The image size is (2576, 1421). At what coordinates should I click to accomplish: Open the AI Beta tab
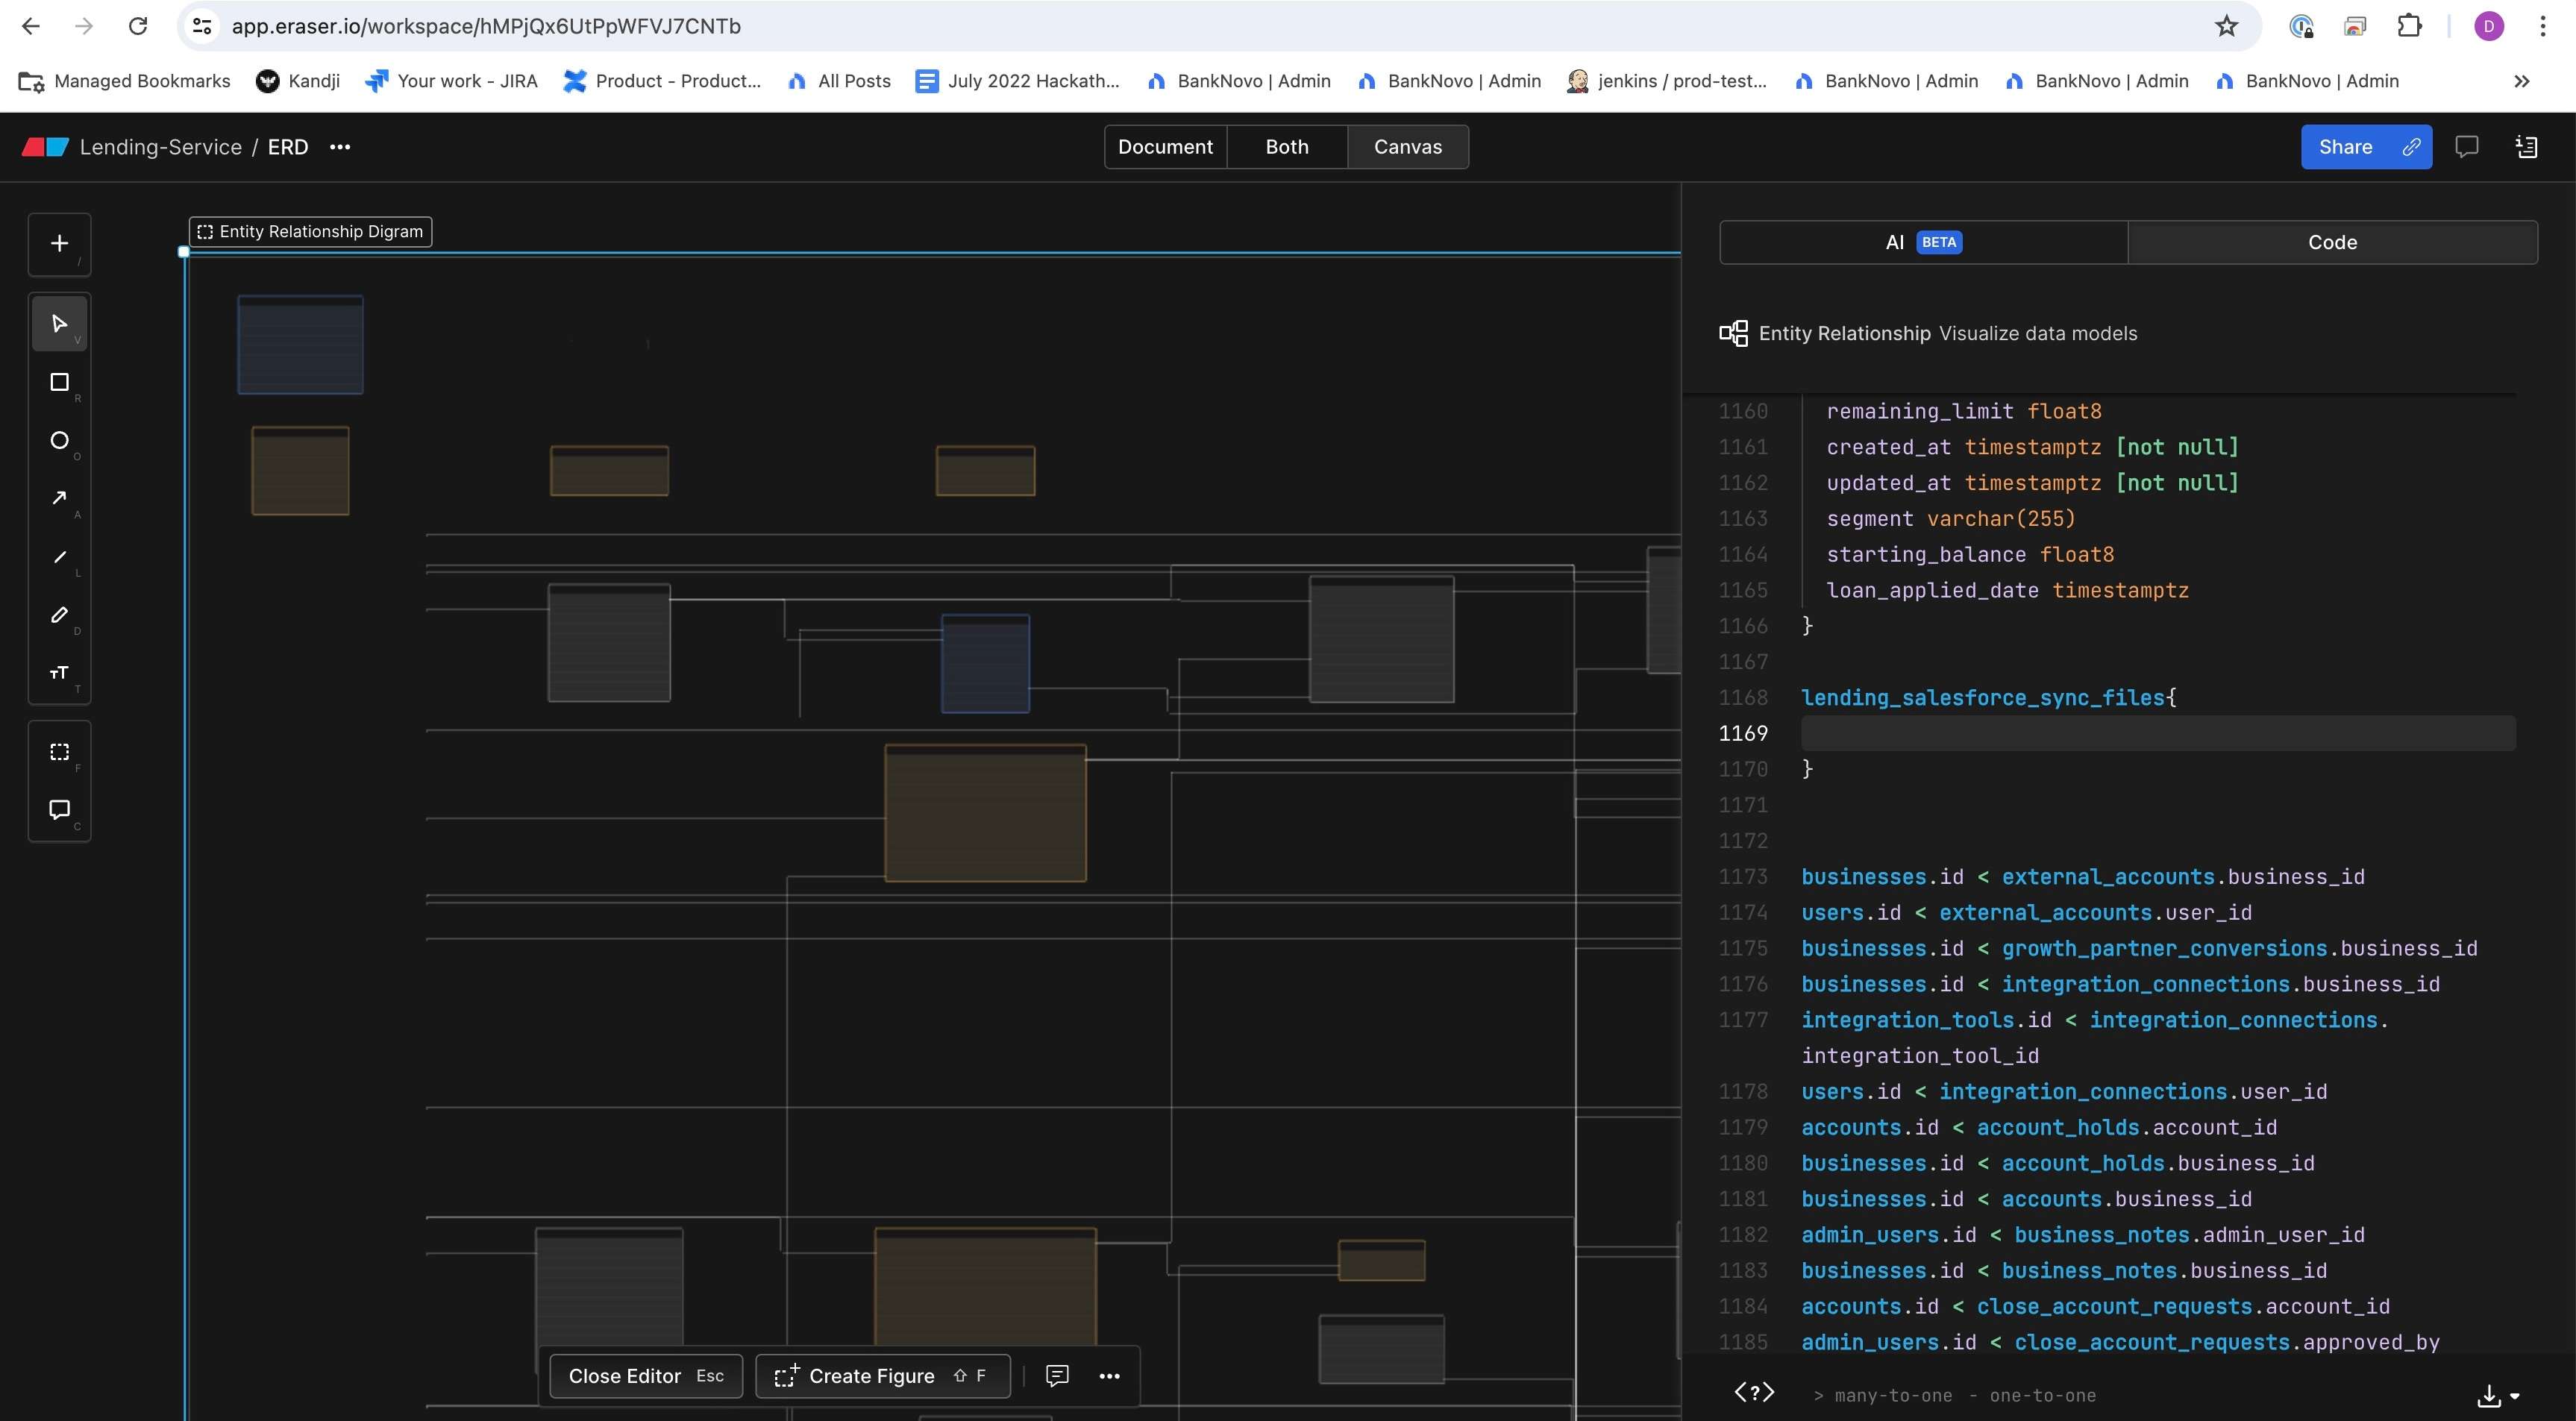pos(1923,242)
